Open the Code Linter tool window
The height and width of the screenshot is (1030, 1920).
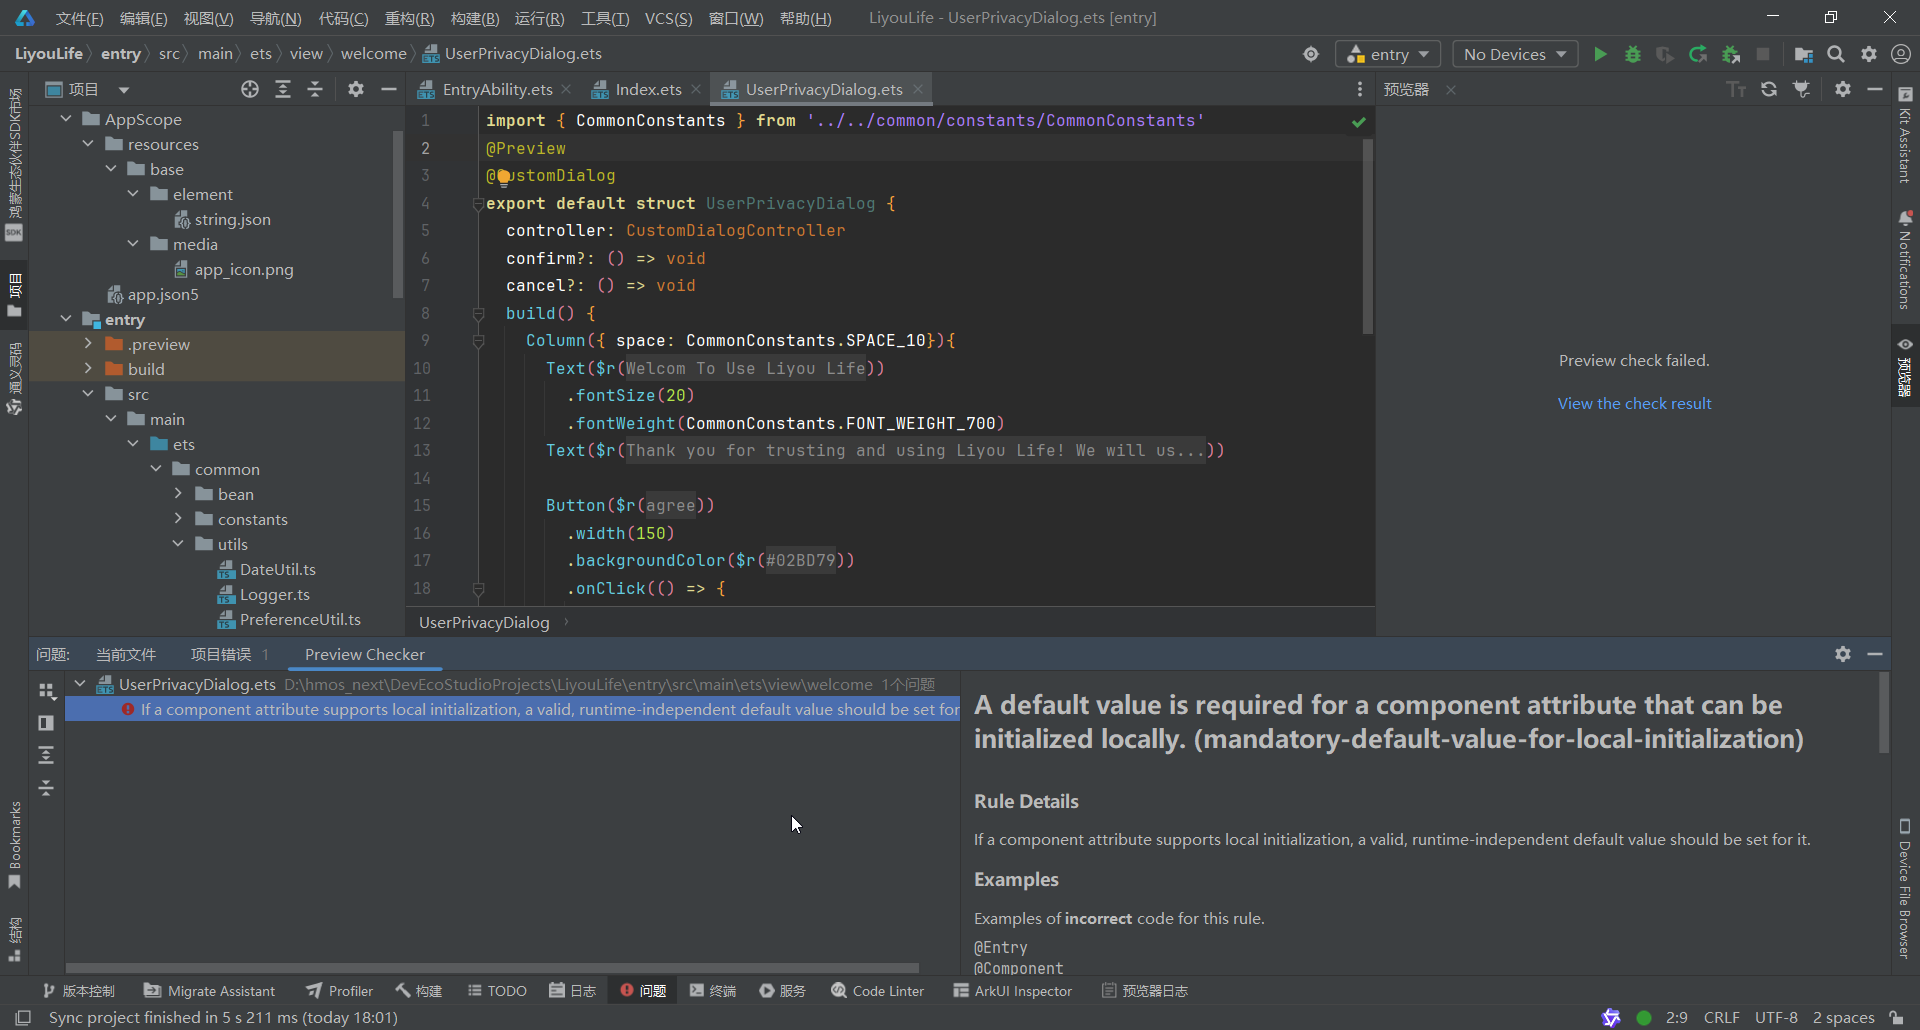pyautogui.click(x=877, y=991)
